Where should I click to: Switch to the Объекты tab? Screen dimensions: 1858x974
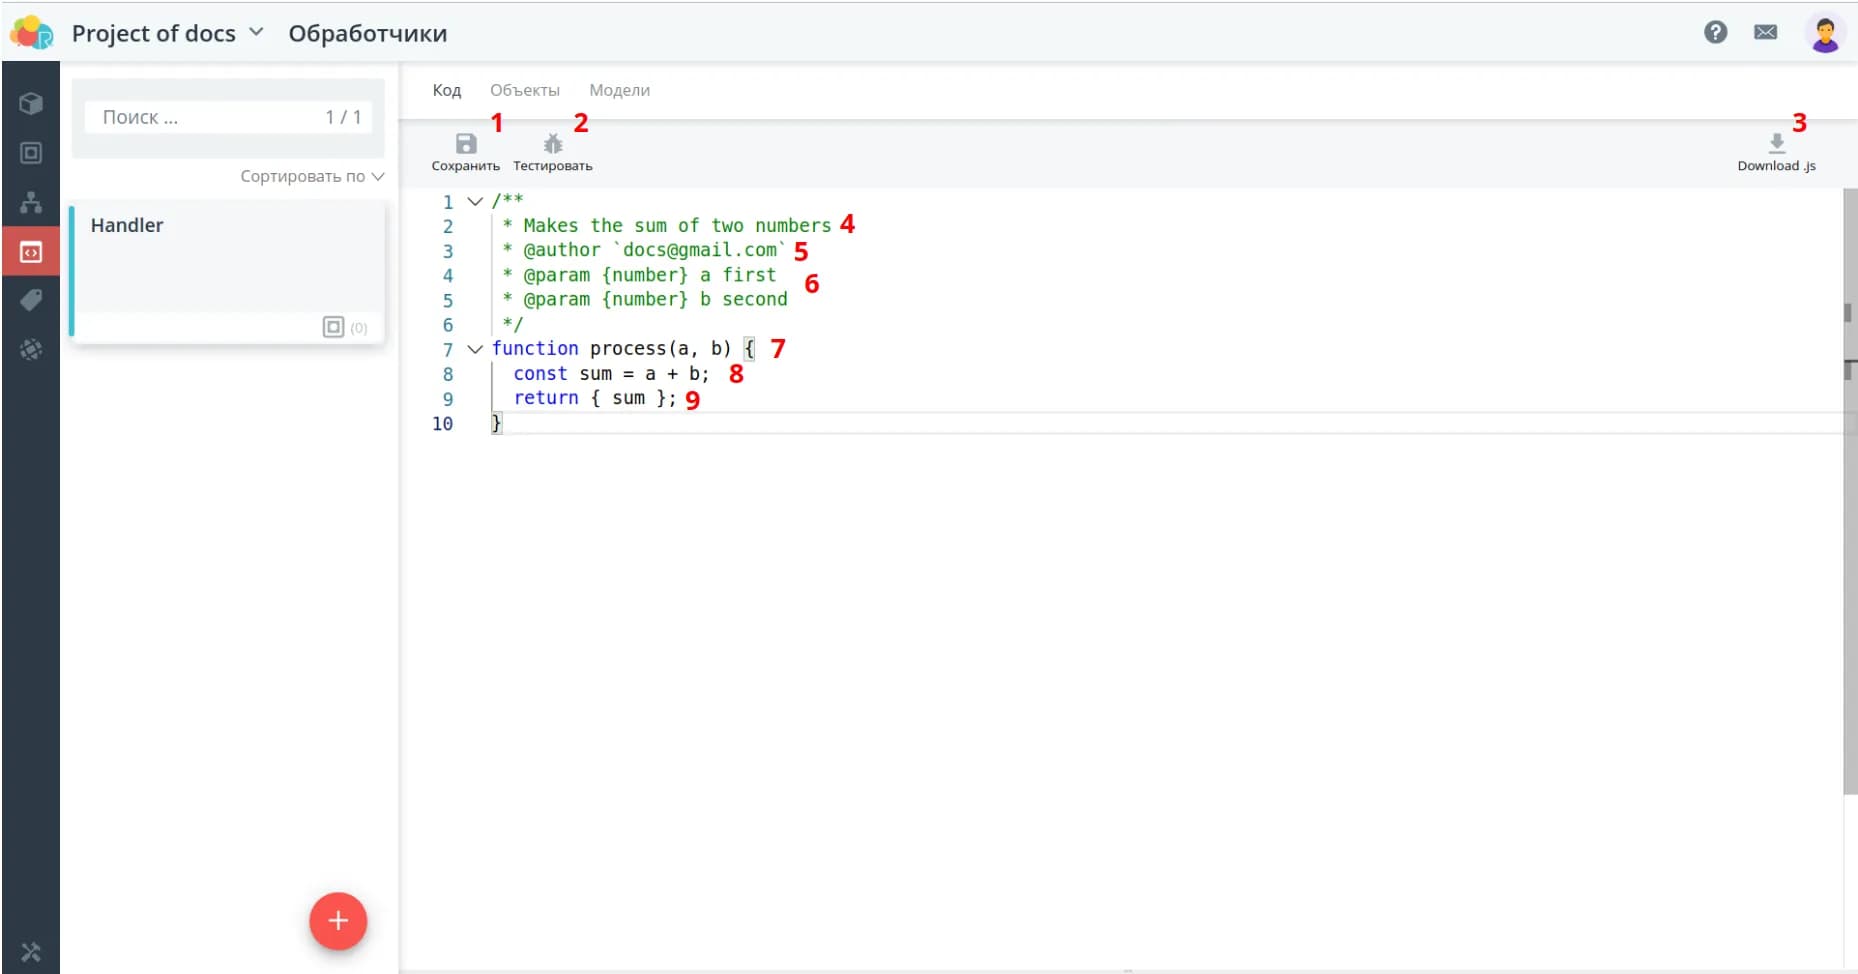(x=524, y=90)
